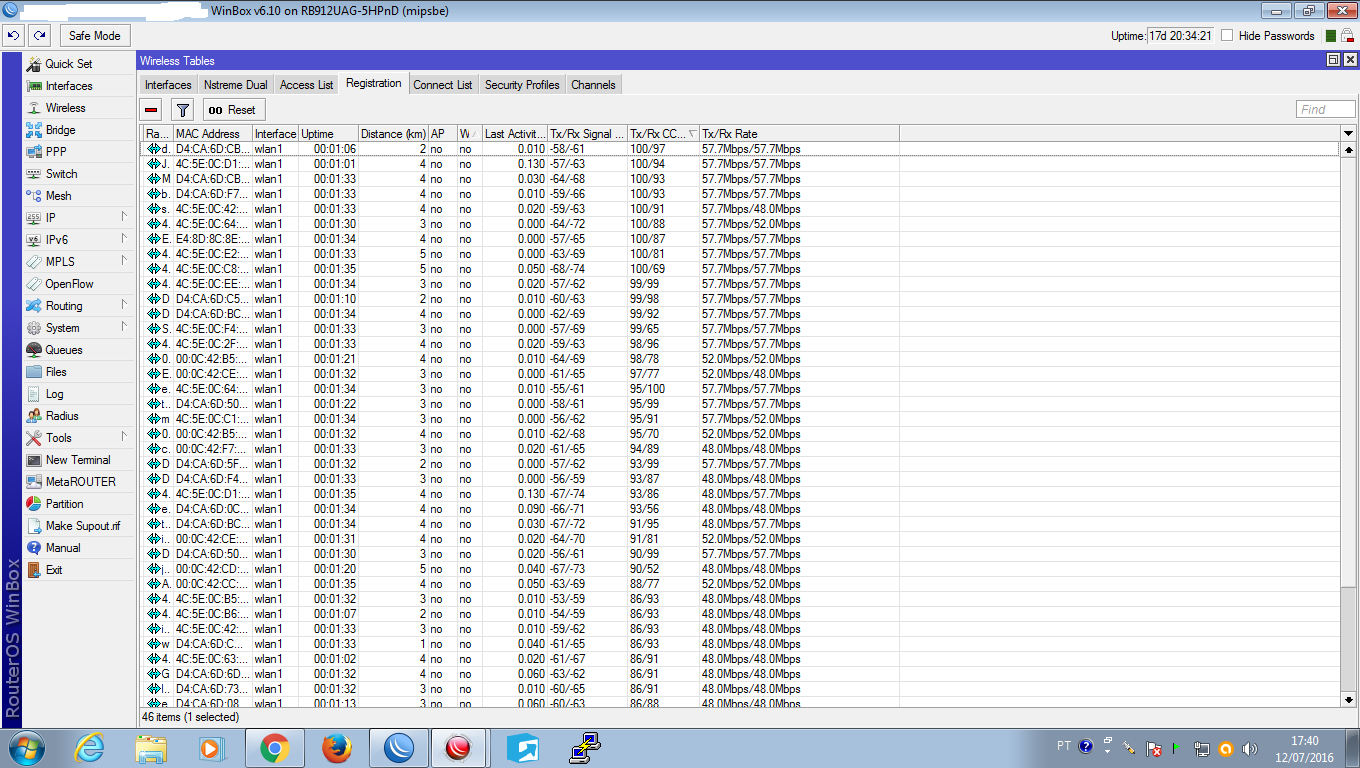The height and width of the screenshot is (768, 1360).
Task: Open the table columns dropdown arrow
Action: click(1348, 134)
